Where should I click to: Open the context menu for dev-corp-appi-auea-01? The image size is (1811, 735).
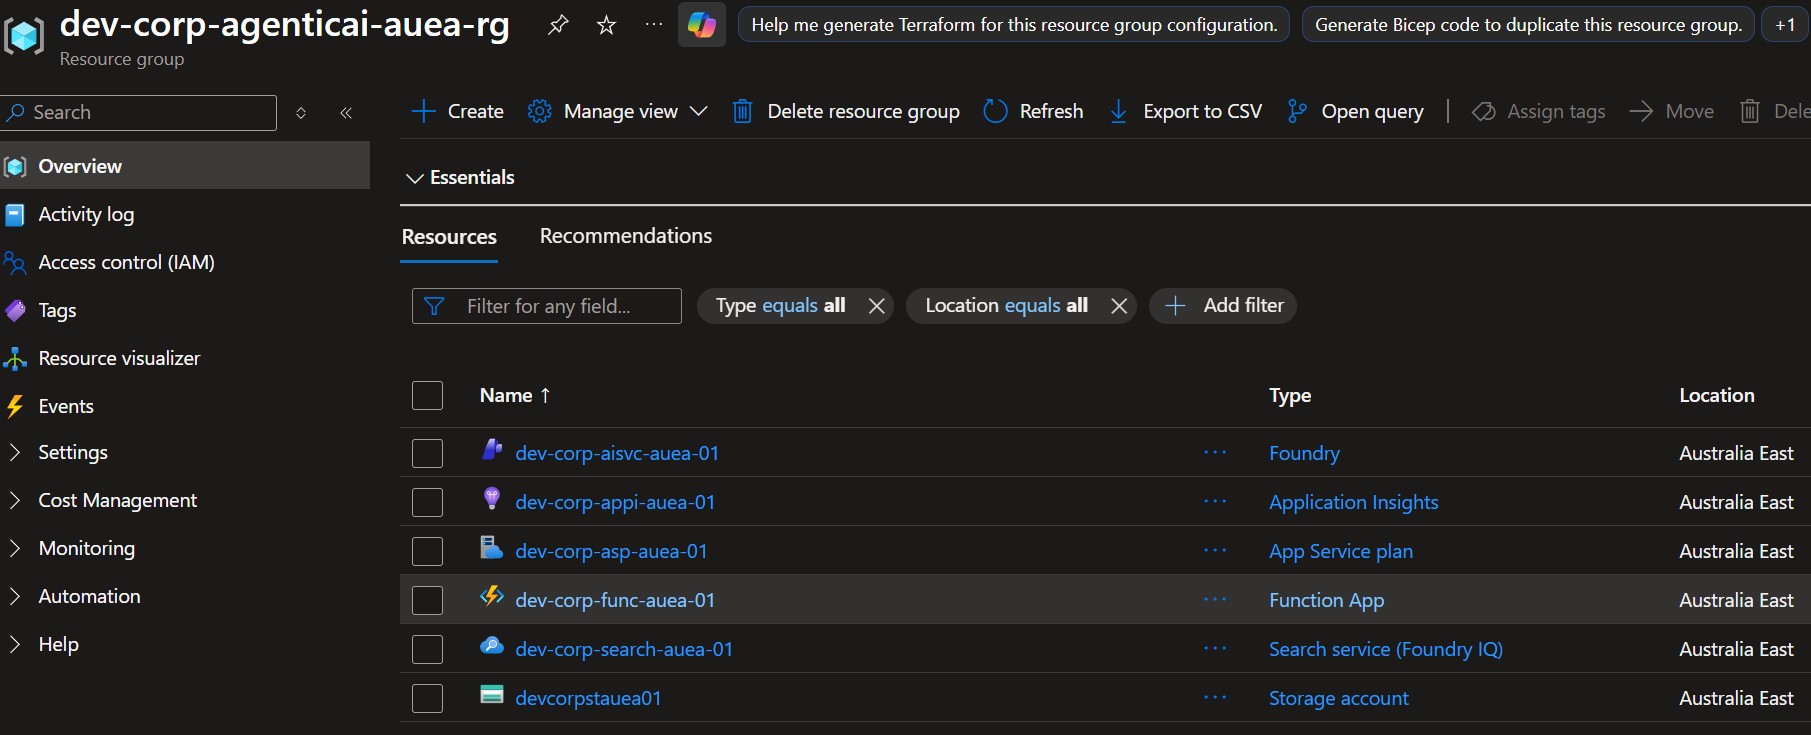1215,501
